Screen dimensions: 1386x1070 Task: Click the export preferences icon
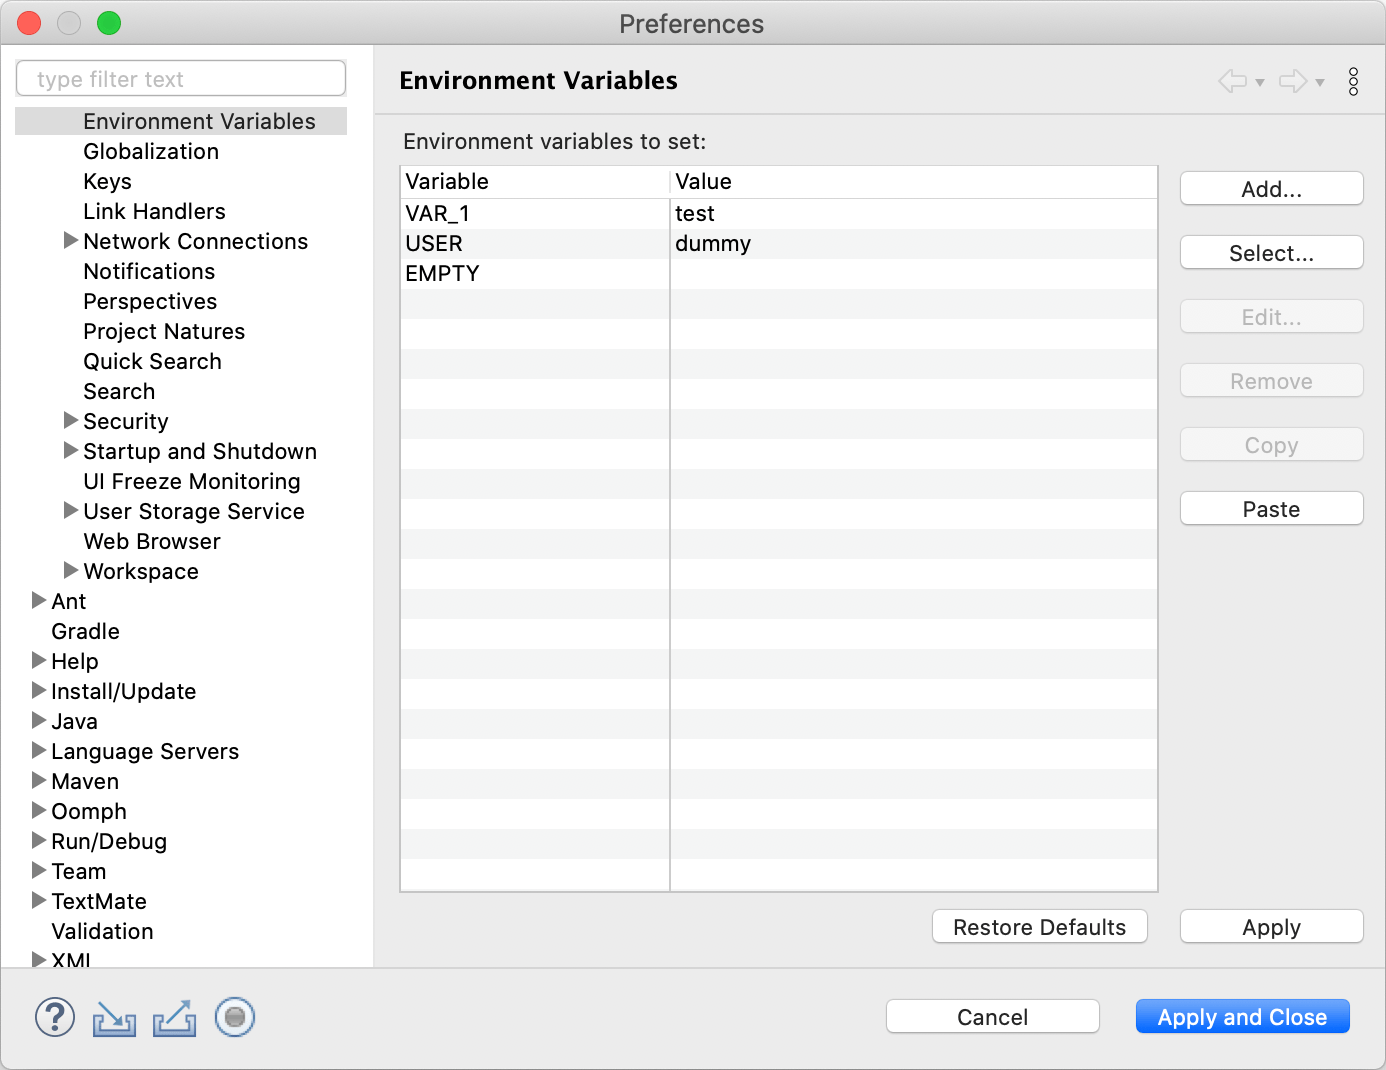click(x=174, y=1017)
